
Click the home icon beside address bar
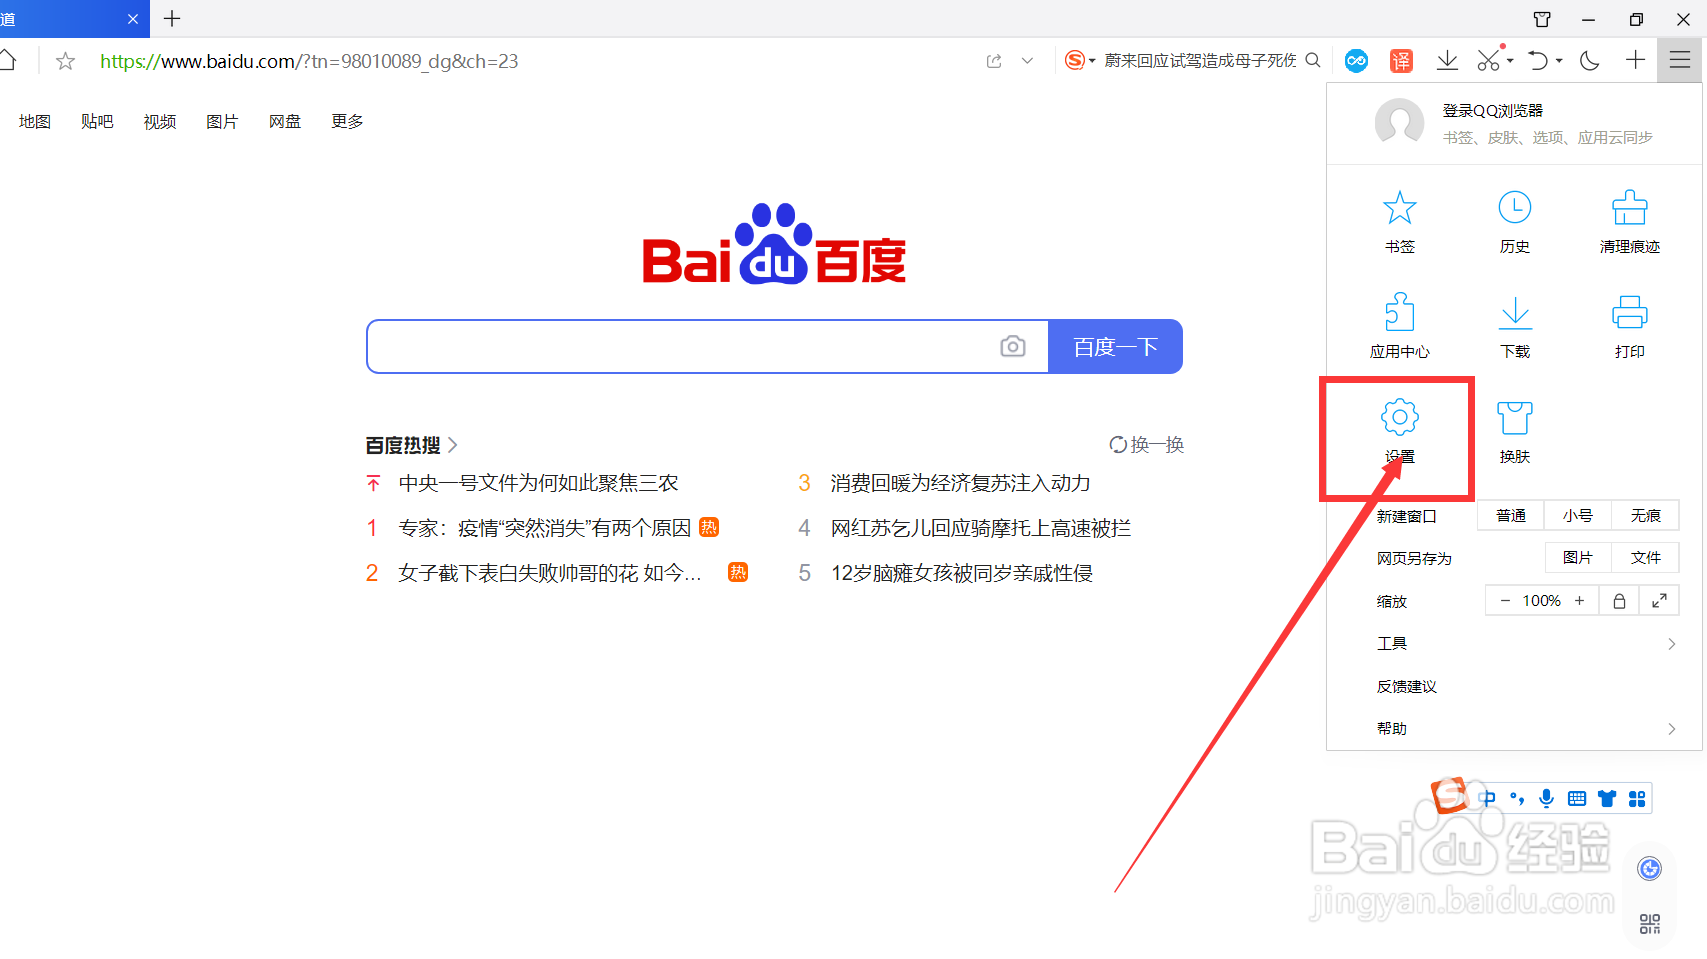(x=8, y=61)
